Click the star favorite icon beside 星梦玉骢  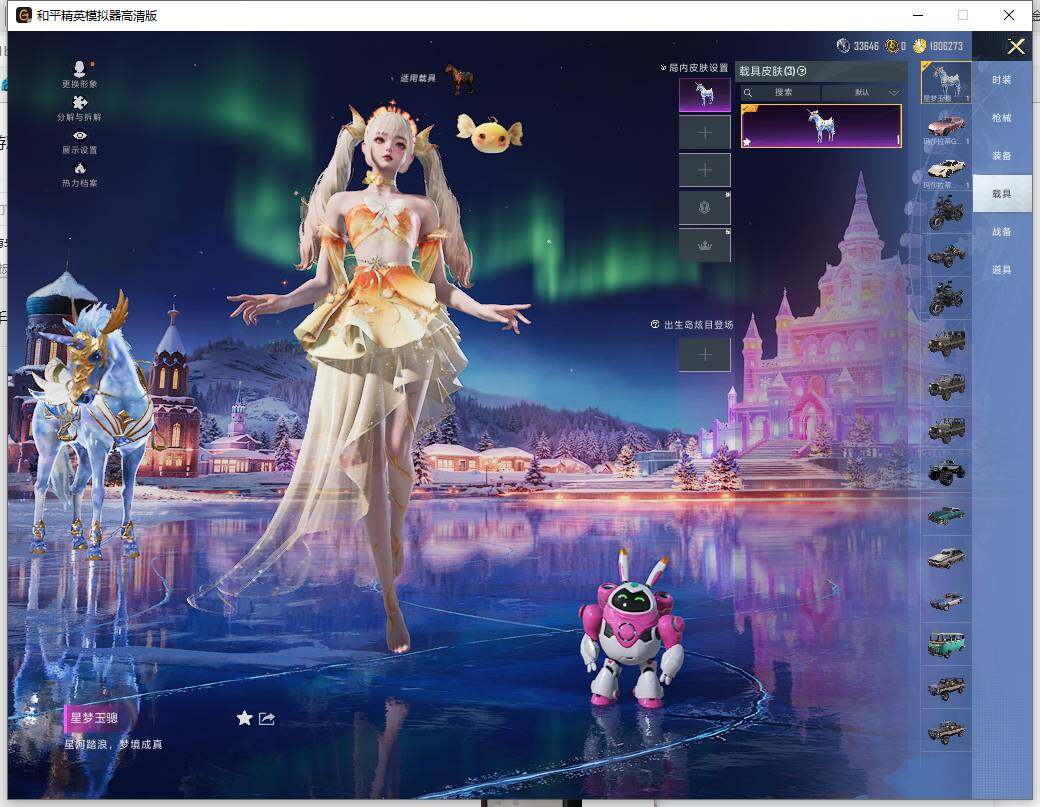(244, 718)
